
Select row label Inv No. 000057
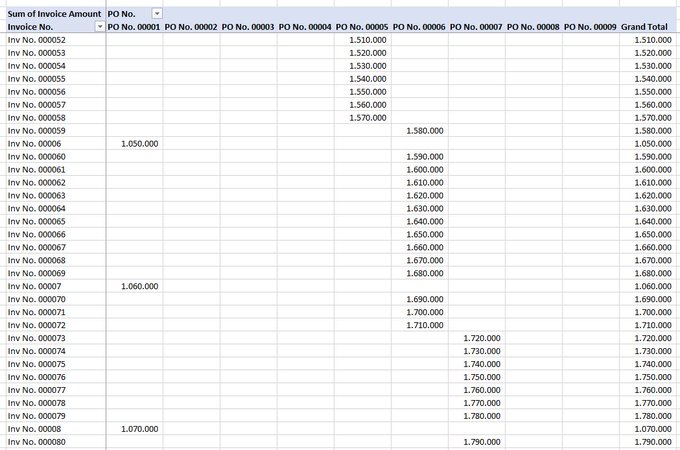tap(36, 105)
